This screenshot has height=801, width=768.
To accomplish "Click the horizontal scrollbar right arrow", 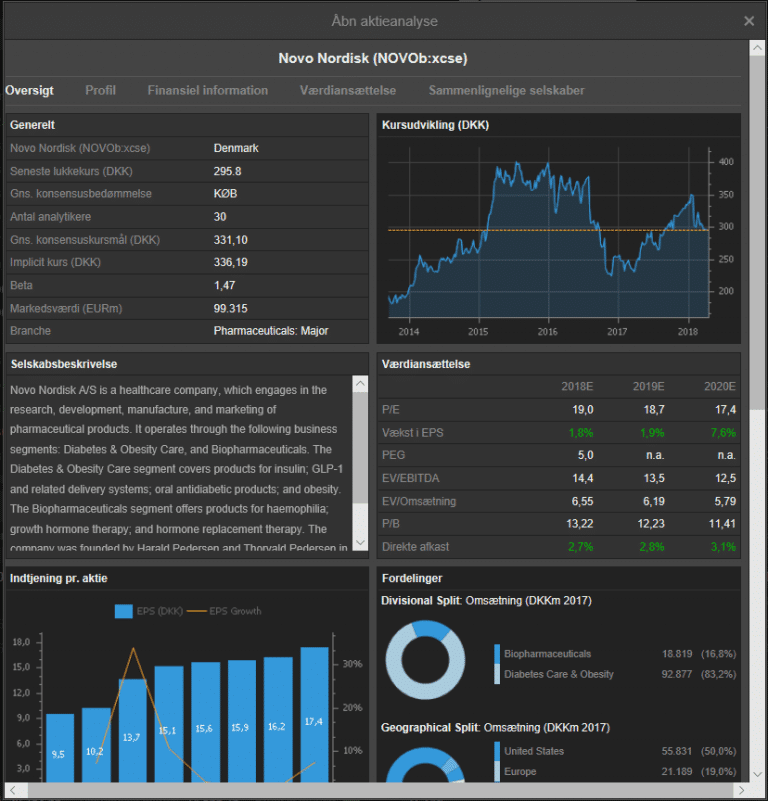I will tap(741, 790).
